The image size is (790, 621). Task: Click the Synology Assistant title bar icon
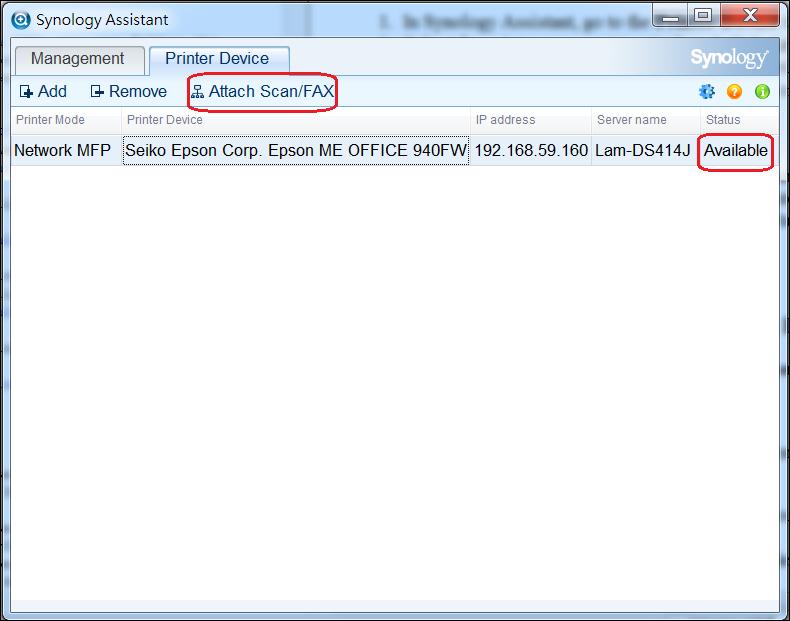(x=21, y=20)
